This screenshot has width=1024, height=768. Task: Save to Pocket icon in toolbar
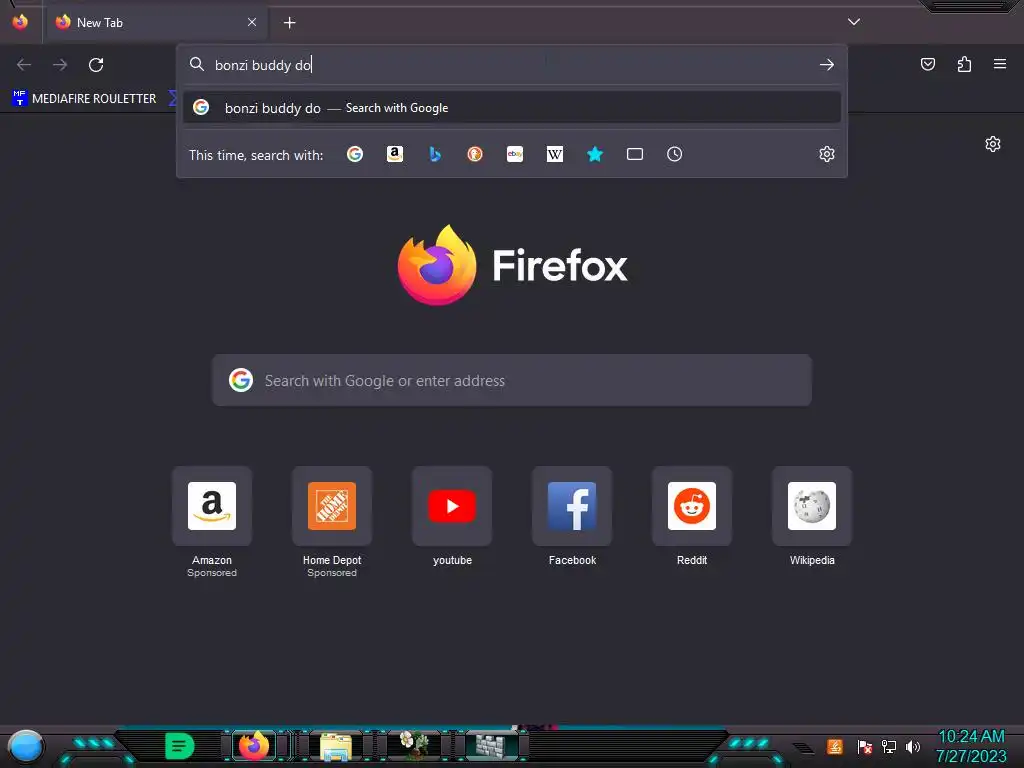928,64
